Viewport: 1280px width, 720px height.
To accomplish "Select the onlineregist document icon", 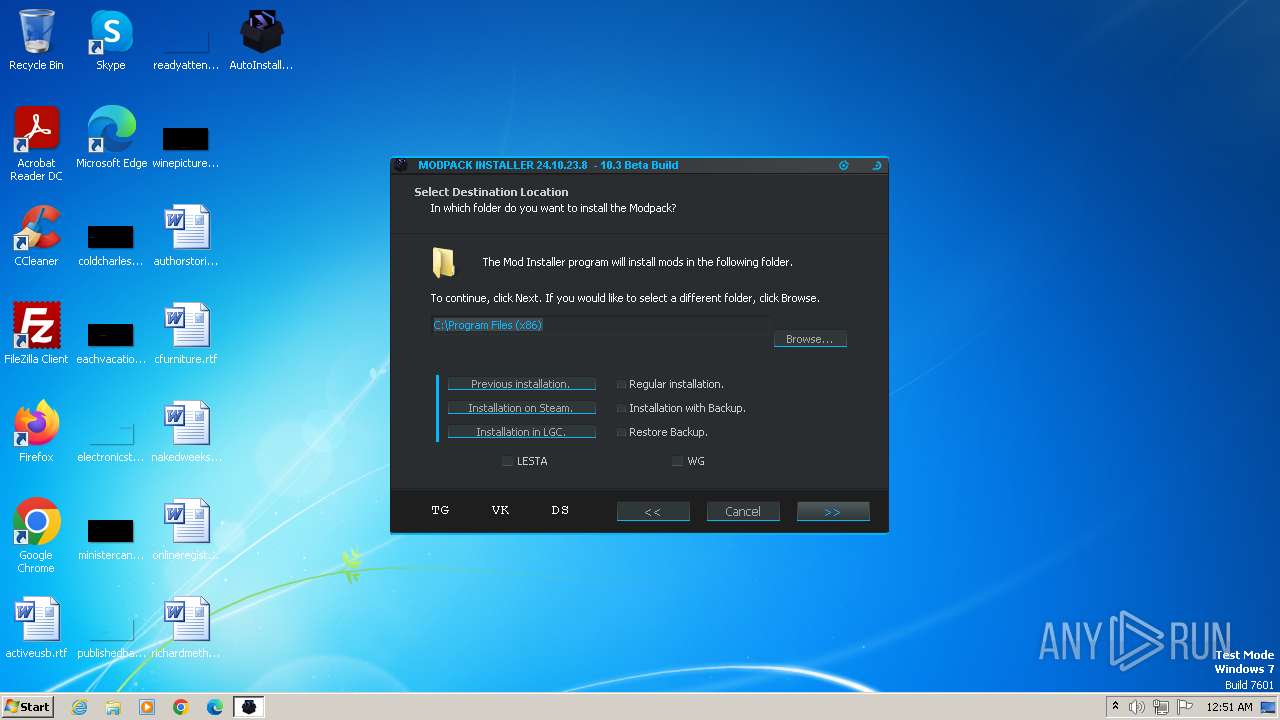I will pyautogui.click(x=186, y=530).
